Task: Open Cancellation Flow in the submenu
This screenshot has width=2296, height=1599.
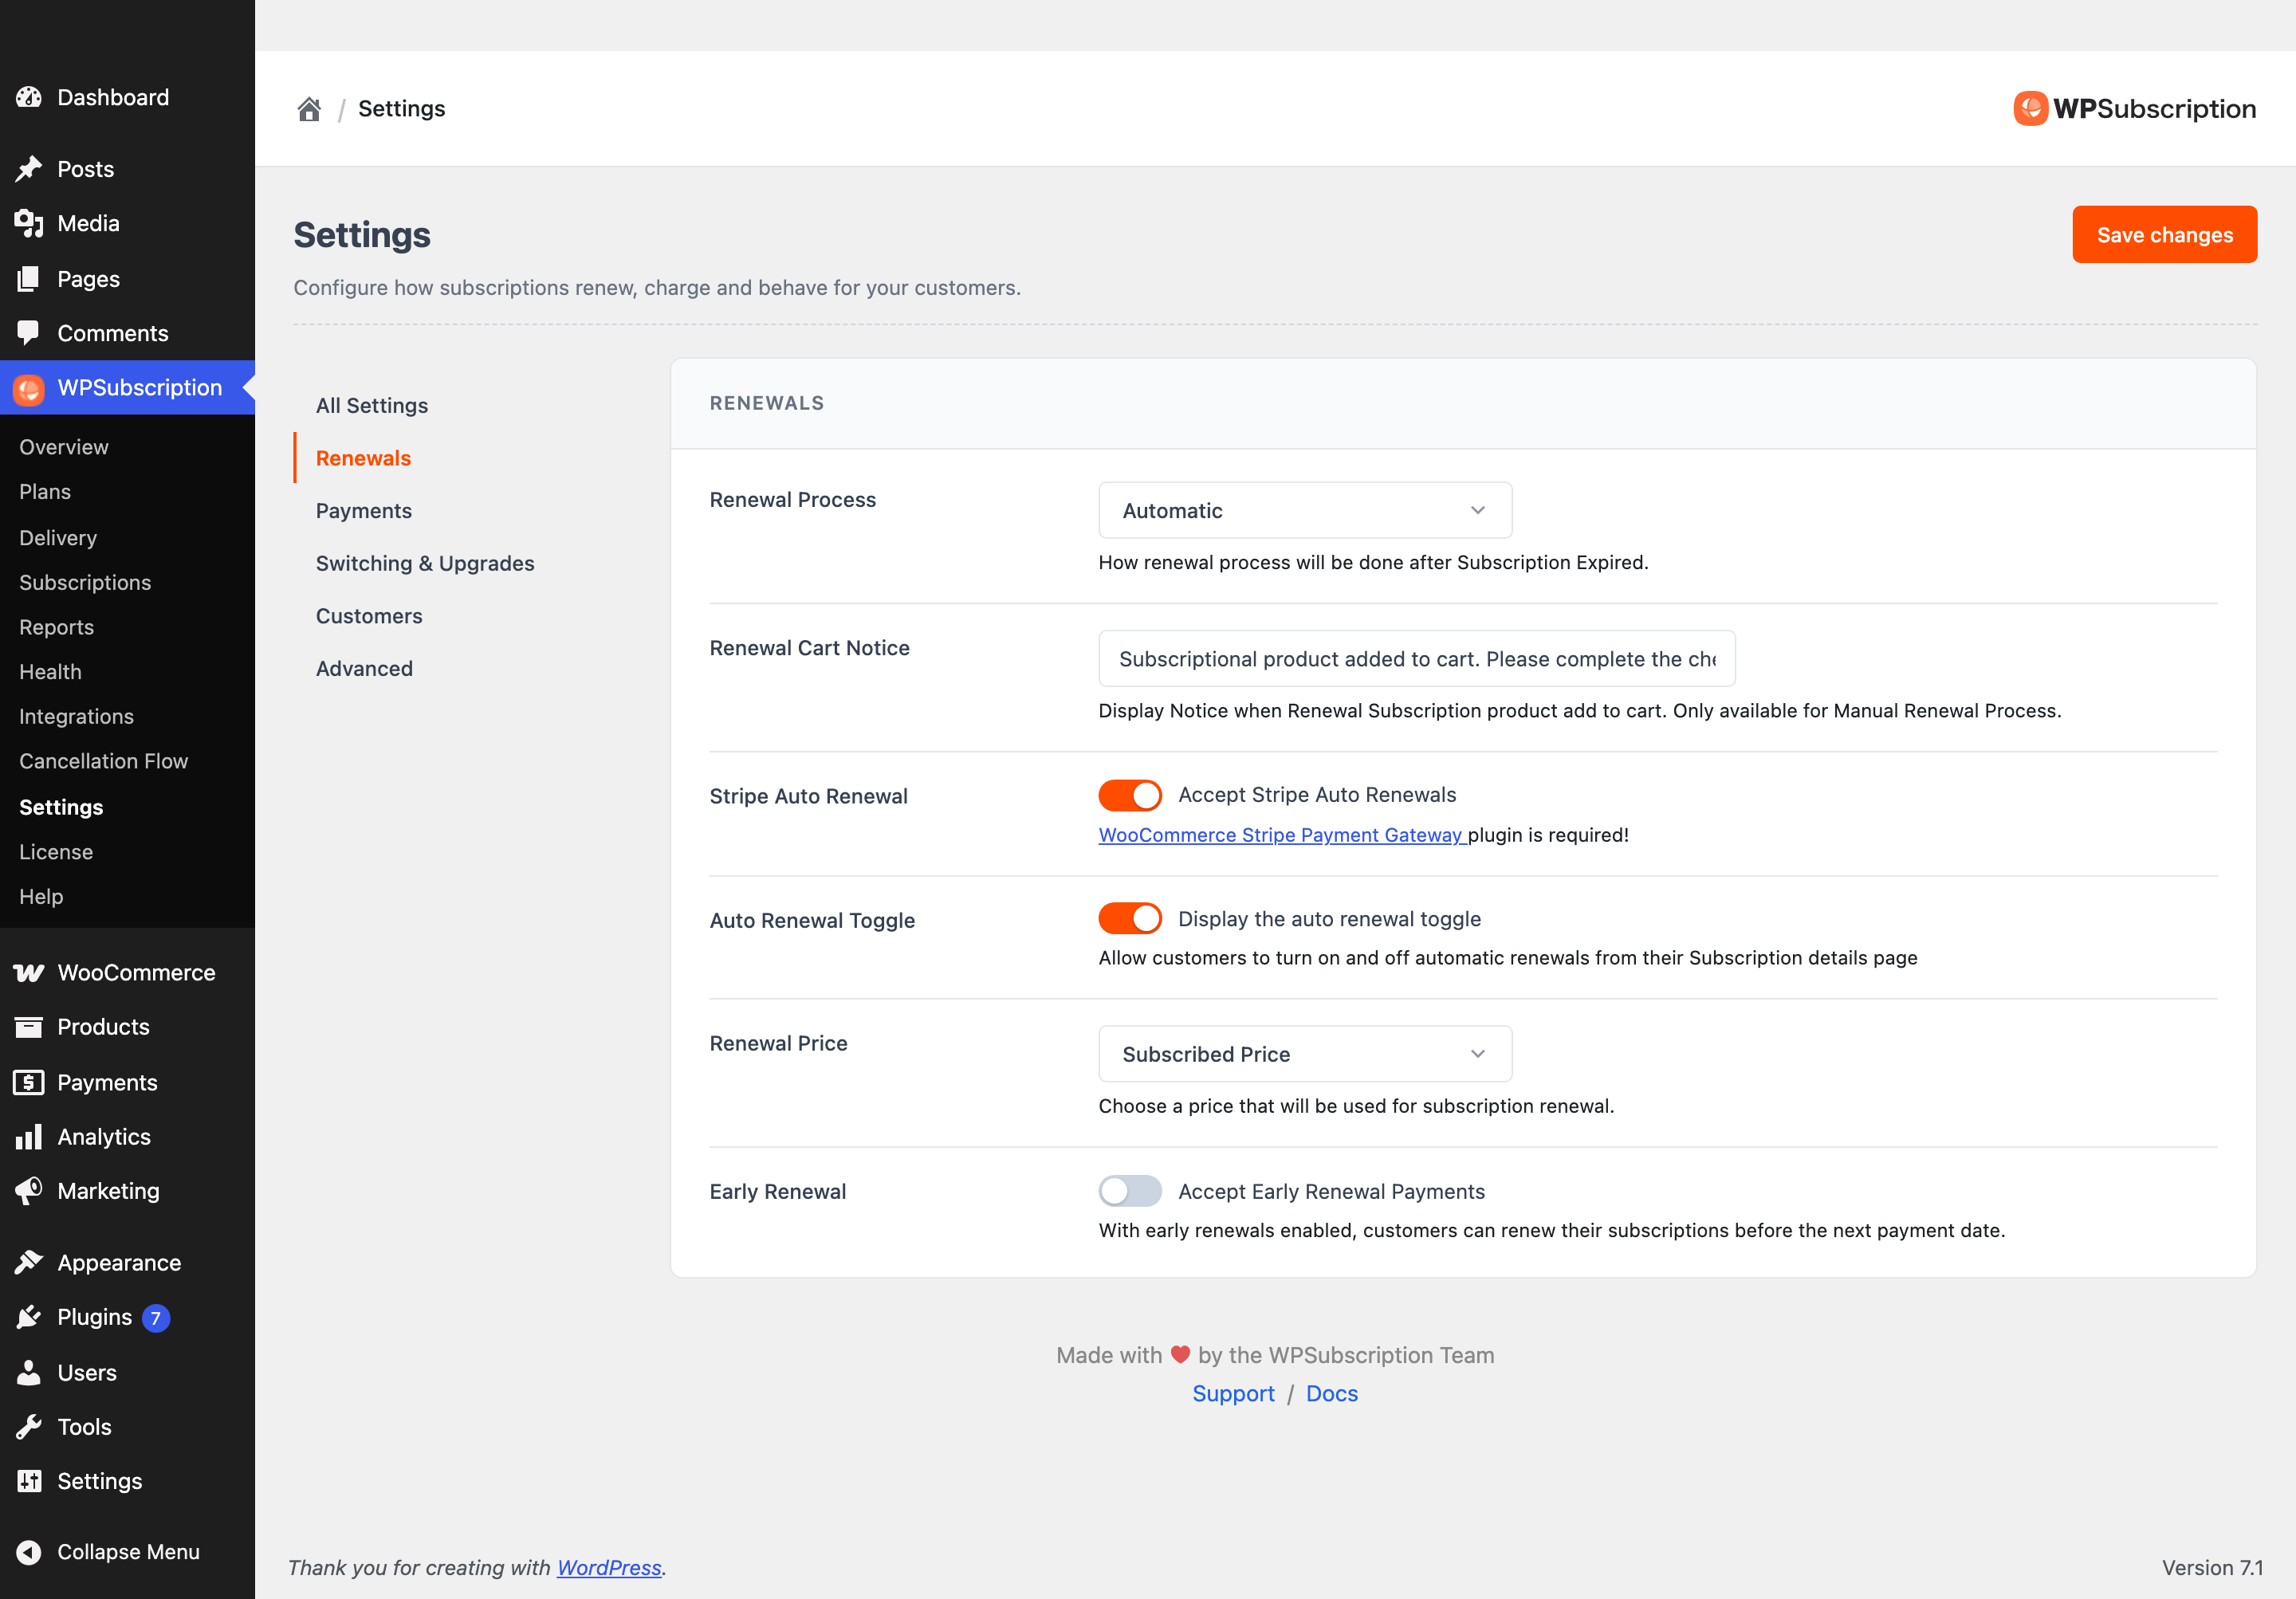Action: coord(103,761)
